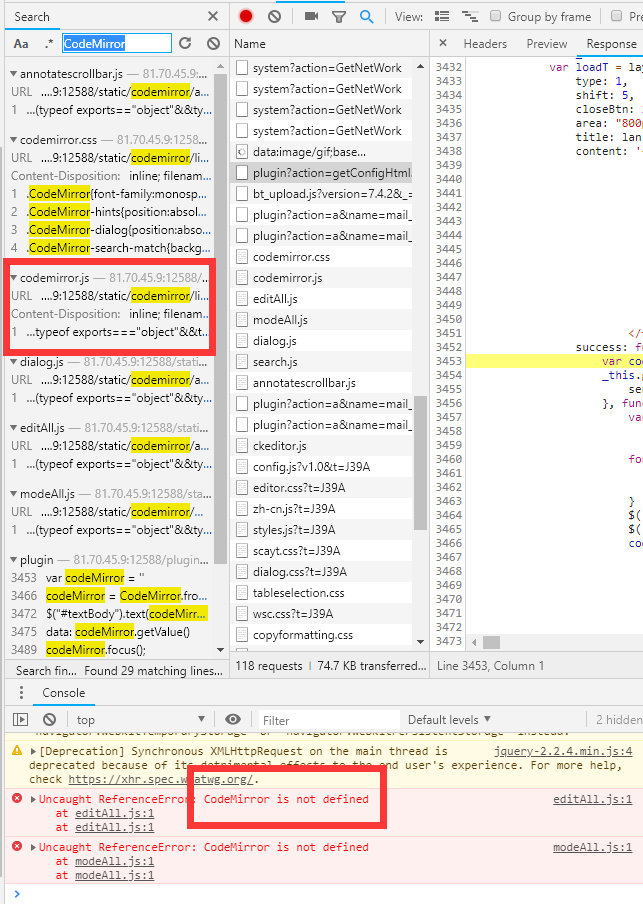Expand the editAll.js ReferenceError message

point(33,799)
